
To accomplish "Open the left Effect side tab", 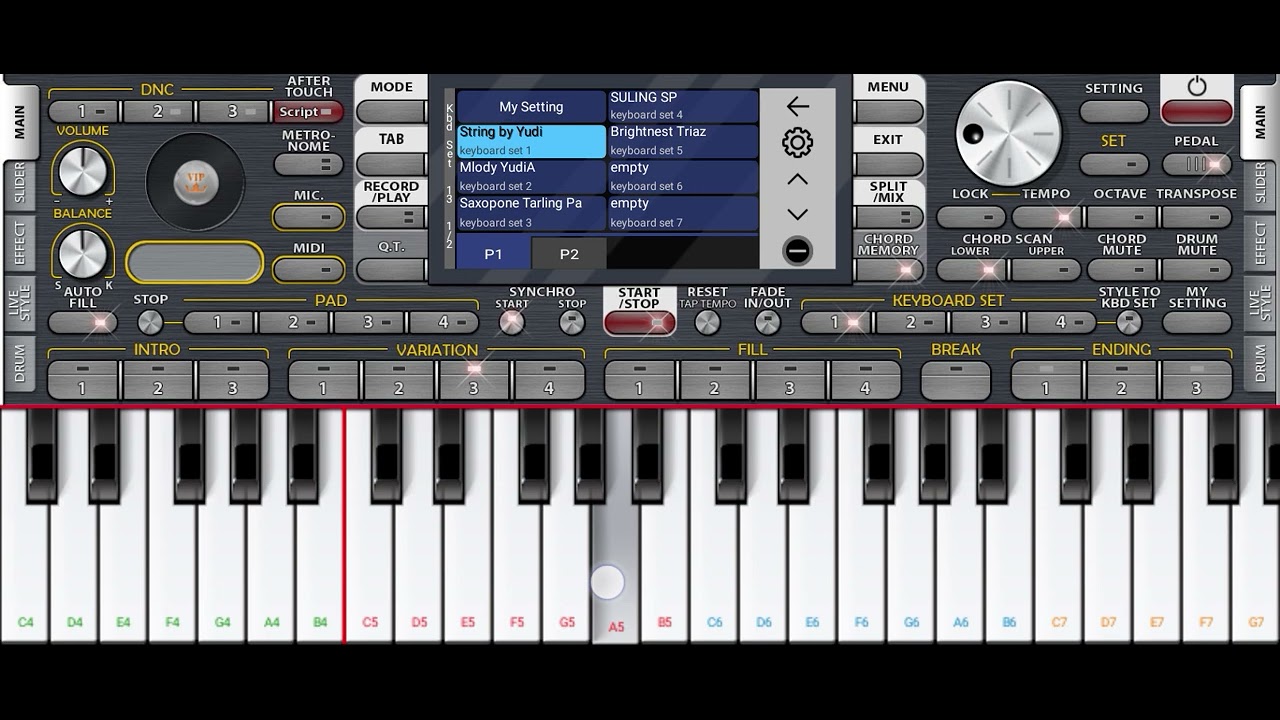I will [x=20, y=242].
